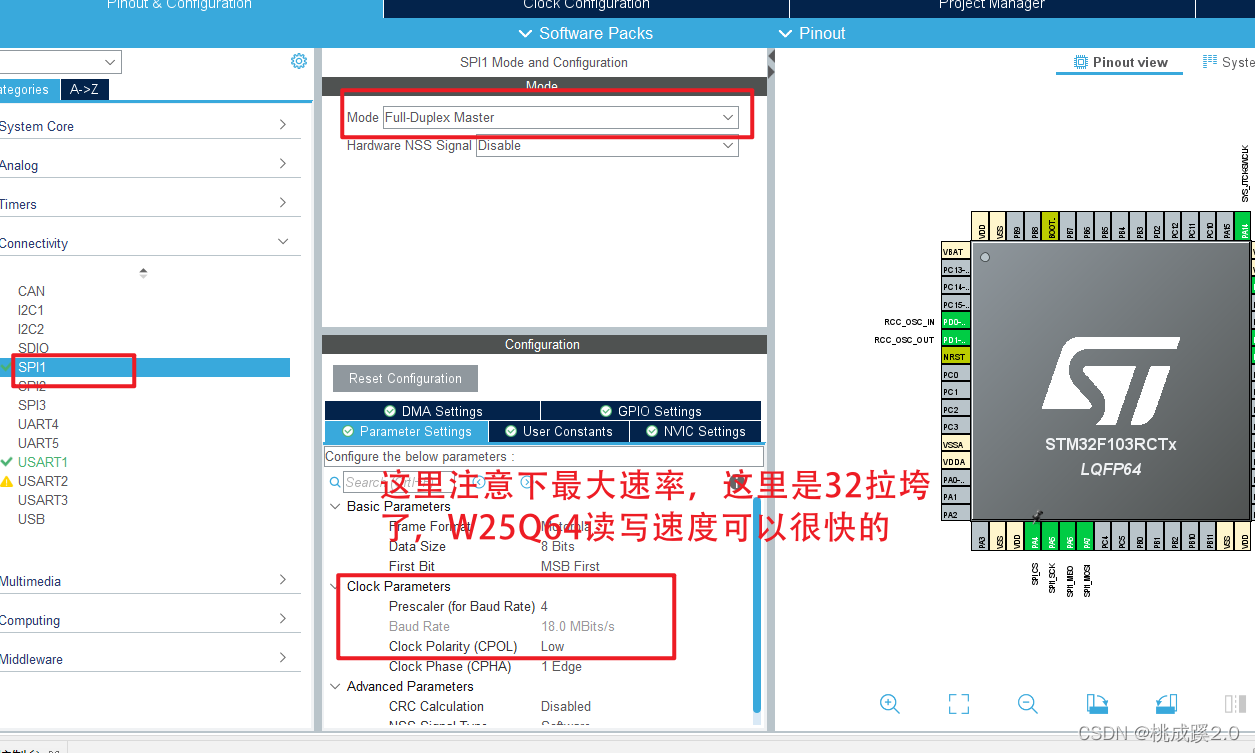
Task: Click the Prescaler value 4
Action: tap(544, 606)
